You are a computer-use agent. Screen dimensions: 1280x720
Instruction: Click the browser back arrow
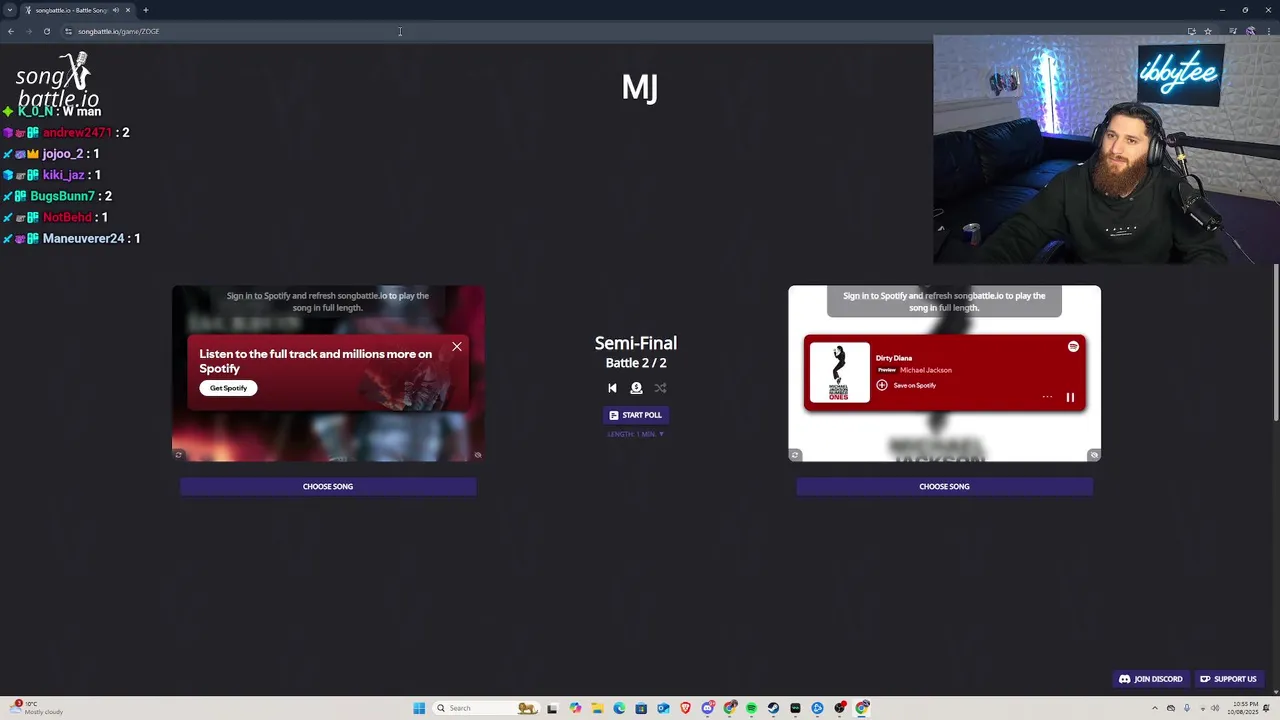(11, 31)
